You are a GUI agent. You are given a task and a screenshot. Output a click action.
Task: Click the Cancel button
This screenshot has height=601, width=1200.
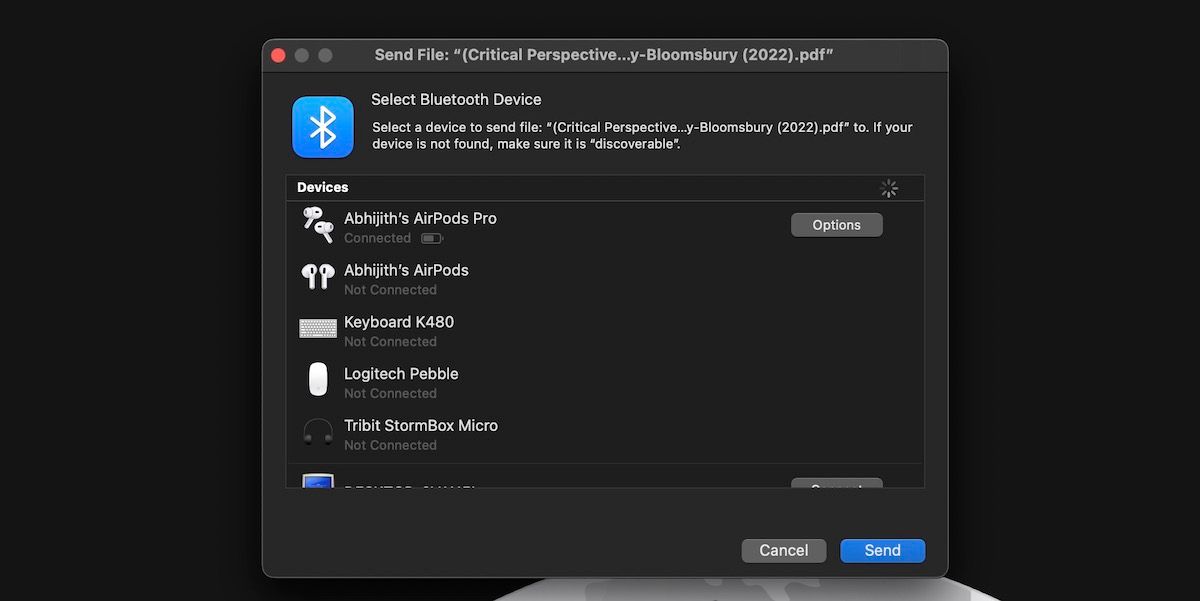click(783, 550)
